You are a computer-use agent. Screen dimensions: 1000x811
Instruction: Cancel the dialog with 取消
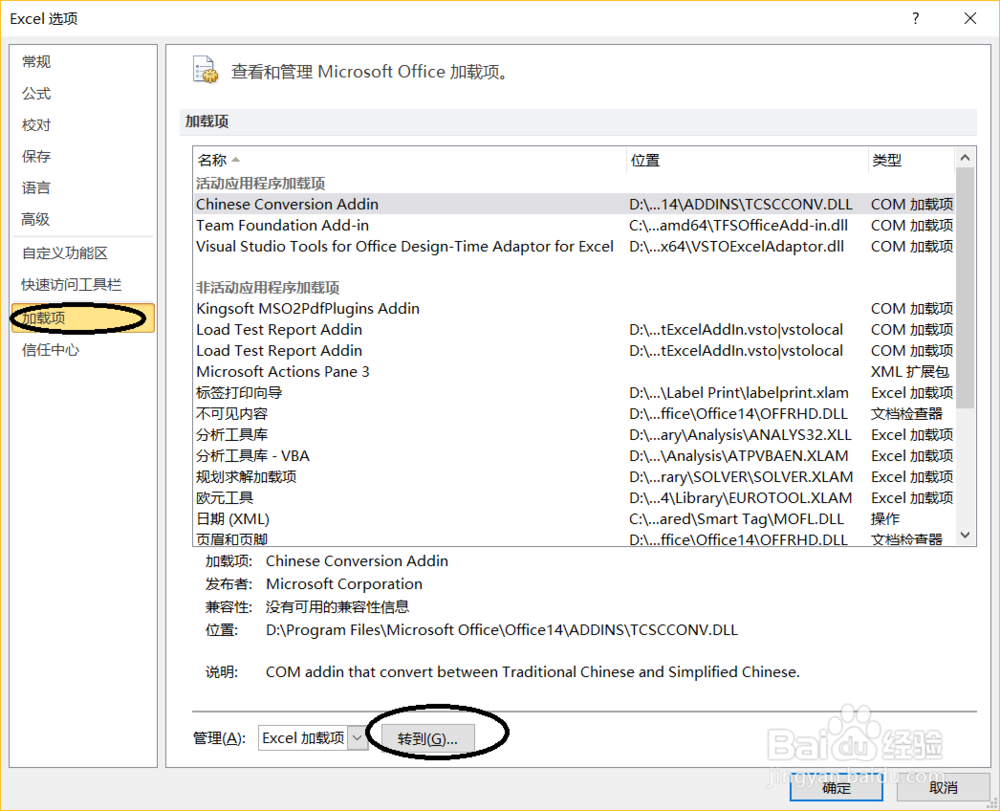pyautogui.click(x=943, y=787)
